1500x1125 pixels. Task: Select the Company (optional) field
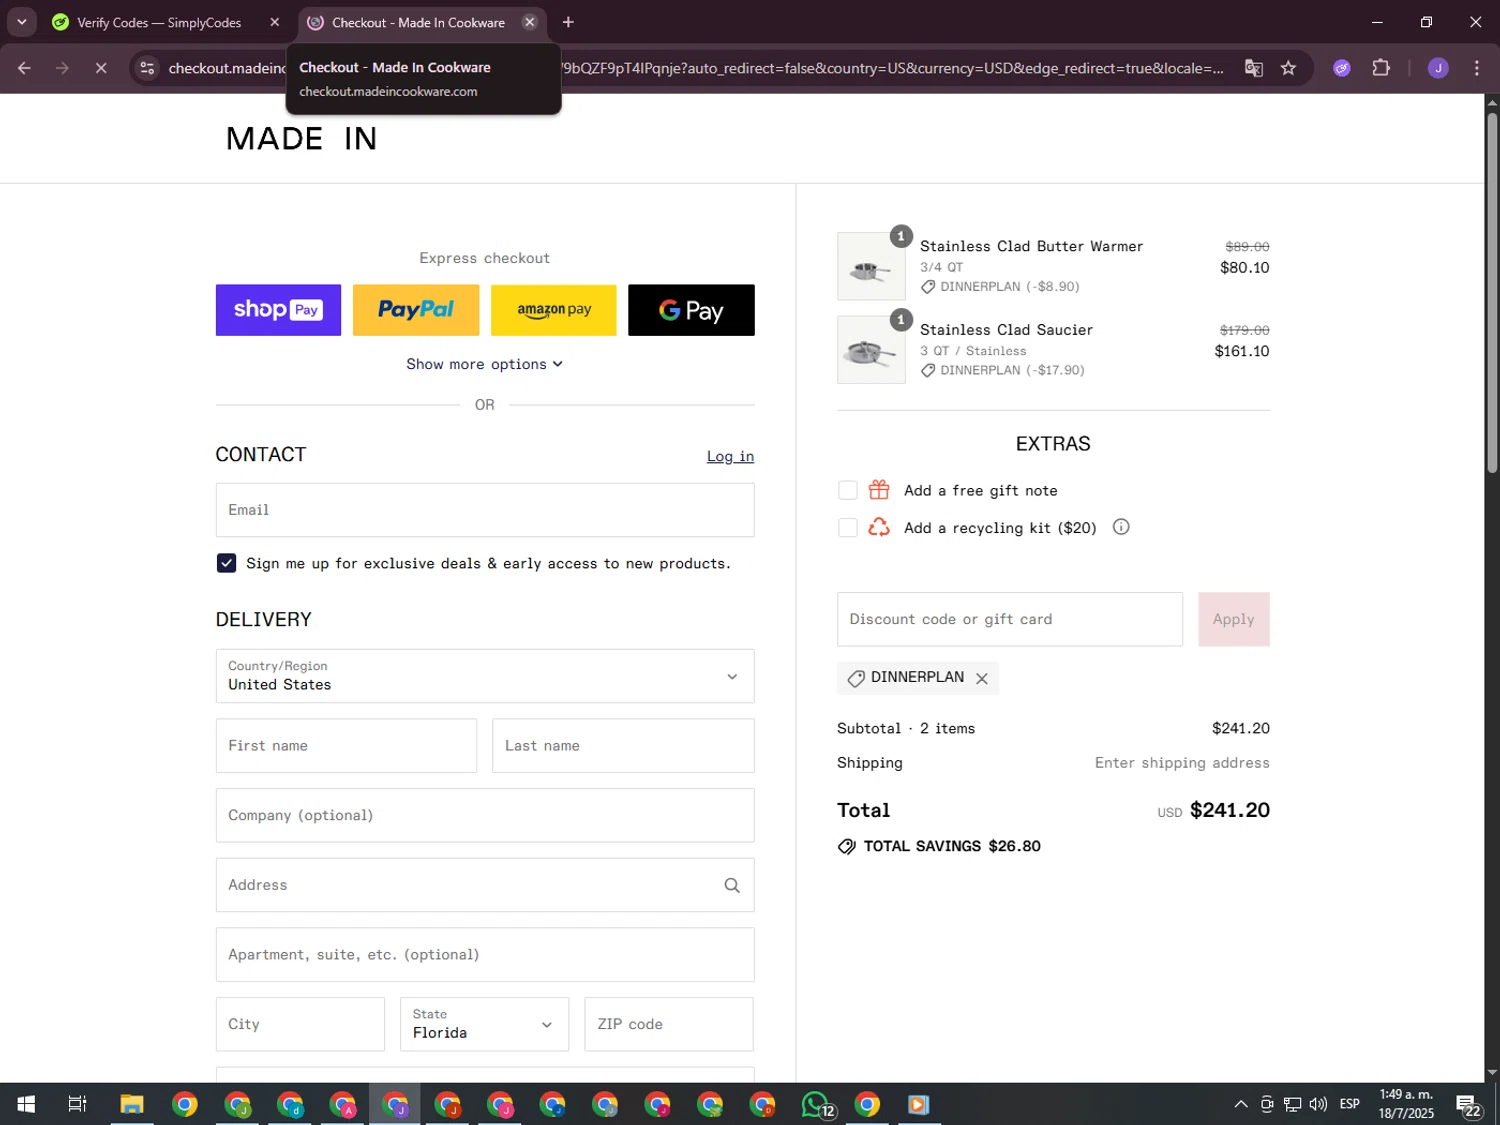click(485, 815)
